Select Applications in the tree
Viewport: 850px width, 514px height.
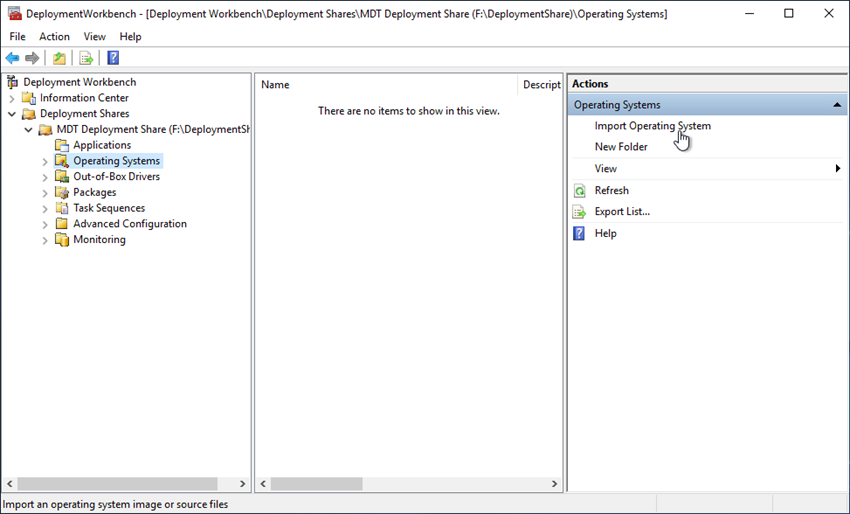[102, 145]
